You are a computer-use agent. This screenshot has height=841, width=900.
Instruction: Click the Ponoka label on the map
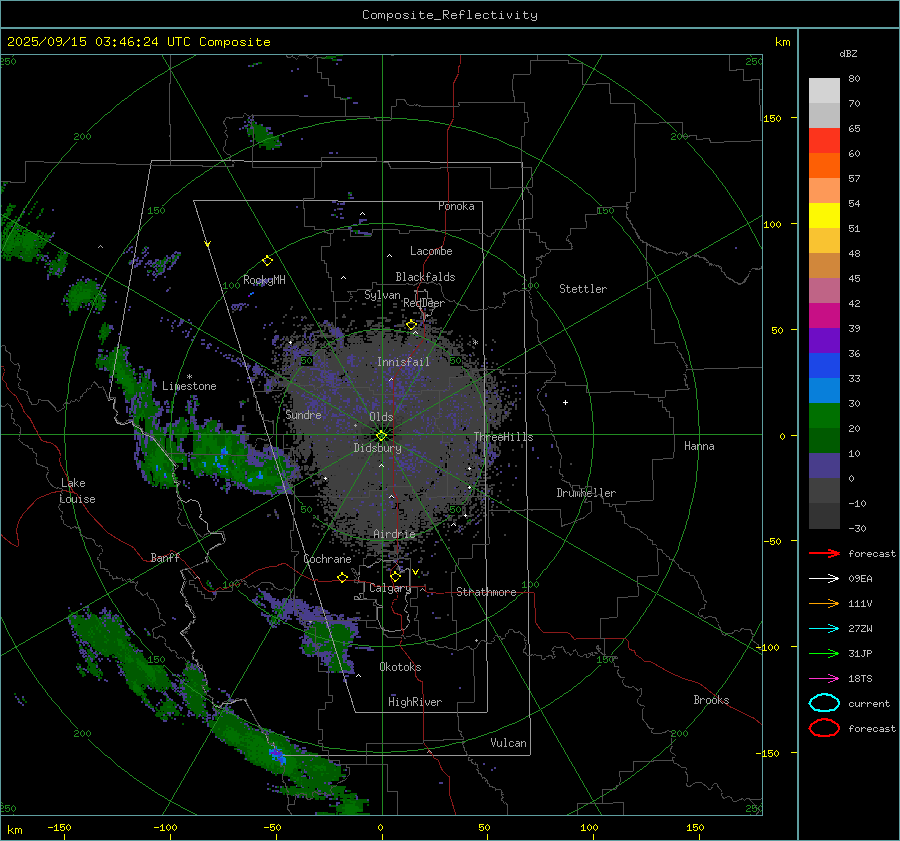(456, 206)
